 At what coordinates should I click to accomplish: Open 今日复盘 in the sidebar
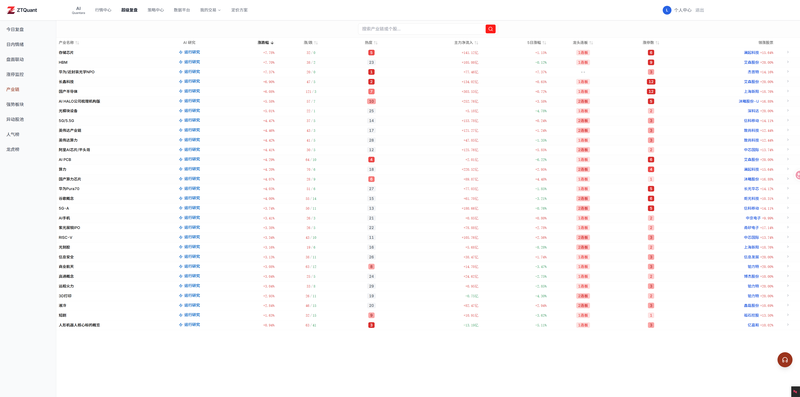[x=15, y=30]
